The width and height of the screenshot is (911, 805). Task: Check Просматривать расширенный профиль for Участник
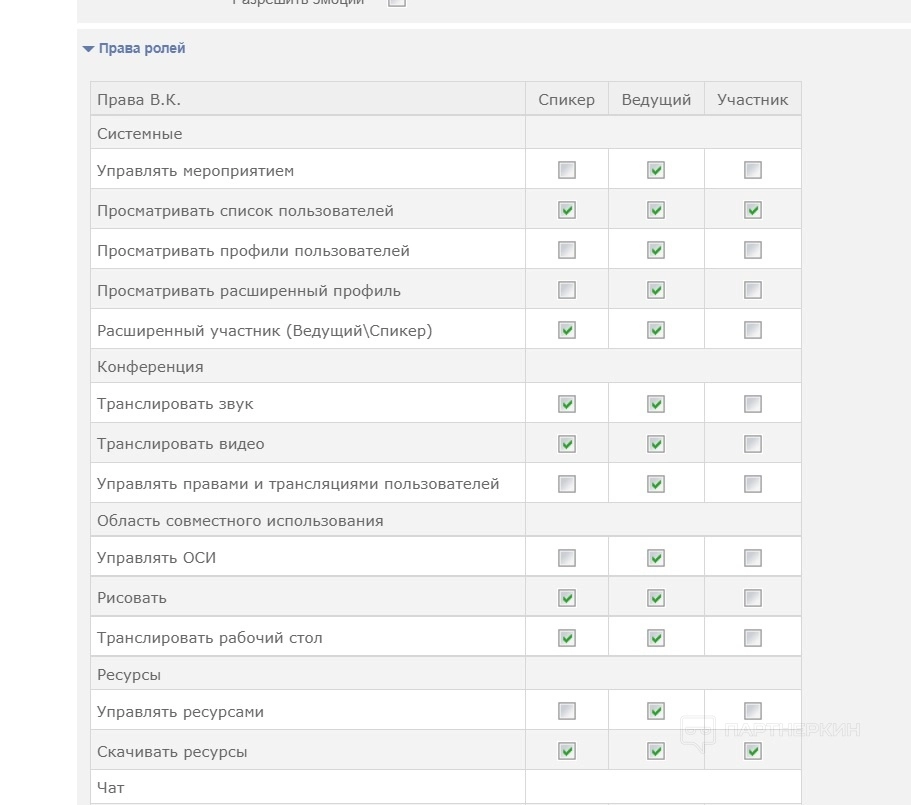(753, 290)
